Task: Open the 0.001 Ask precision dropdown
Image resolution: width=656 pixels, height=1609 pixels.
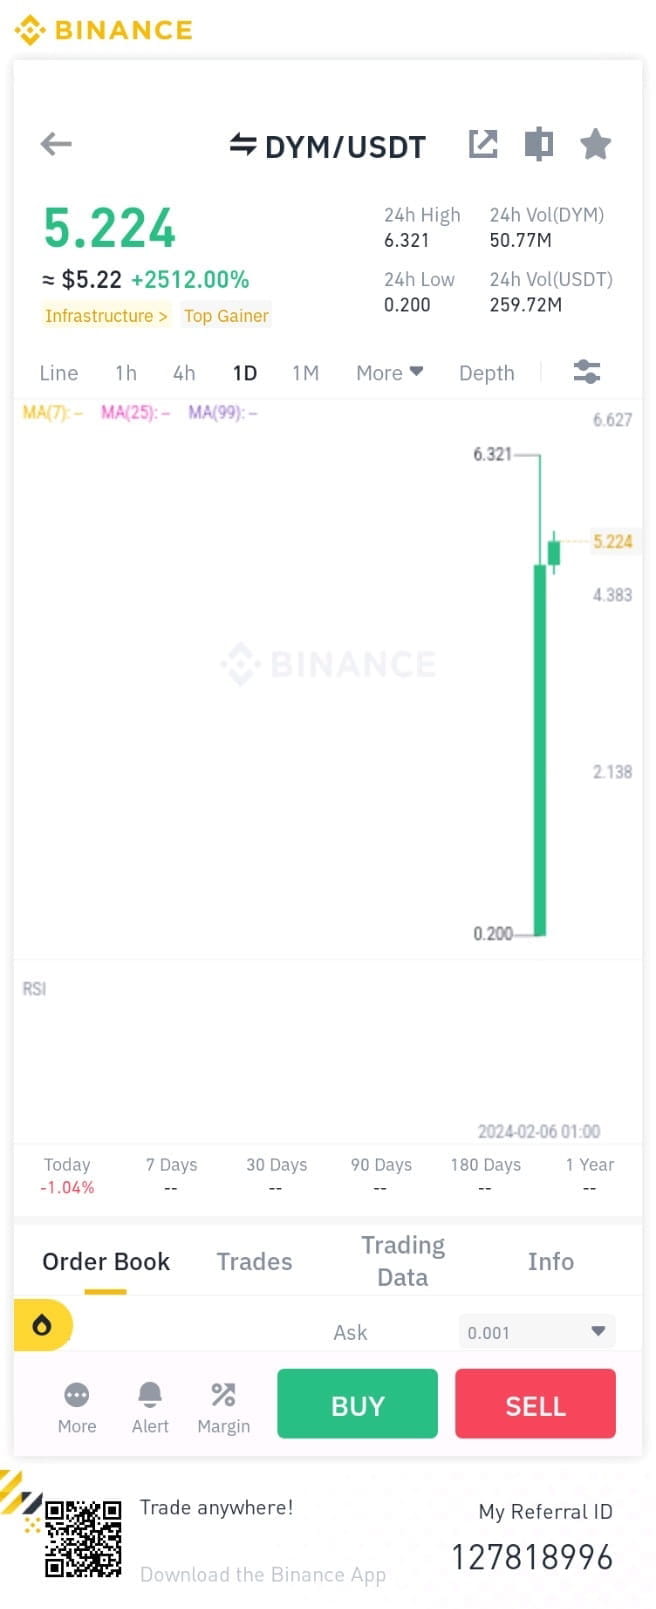Action: [536, 1332]
